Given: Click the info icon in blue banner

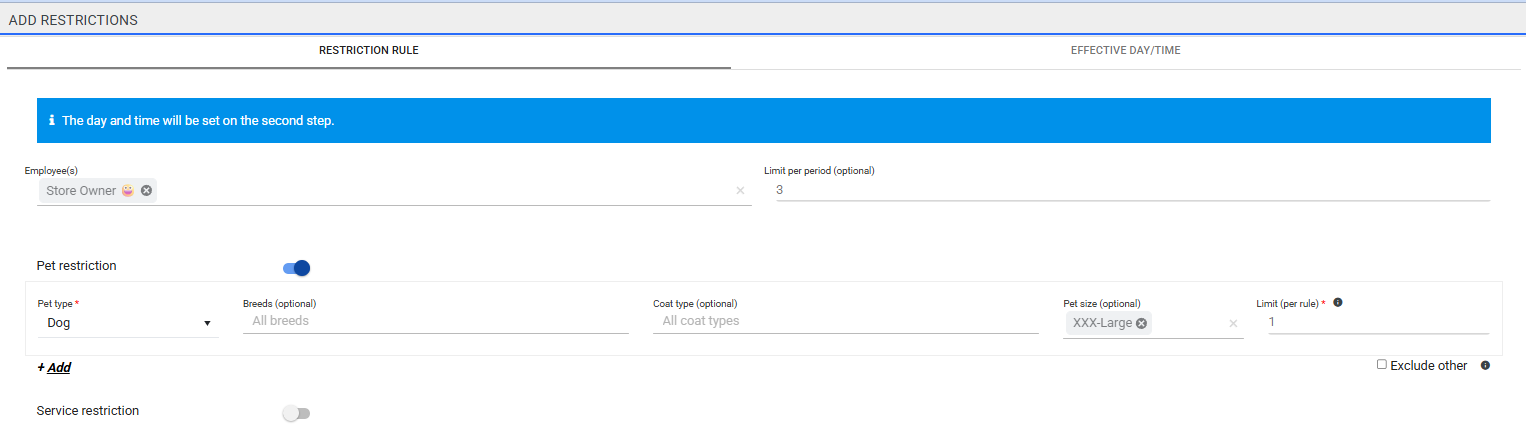Looking at the screenshot, I should tap(51, 120).
